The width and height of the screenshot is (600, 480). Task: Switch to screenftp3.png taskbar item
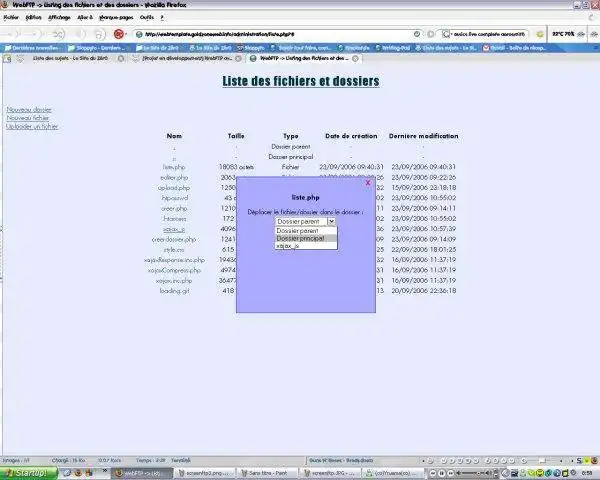pyautogui.click(x=206, y=473)
